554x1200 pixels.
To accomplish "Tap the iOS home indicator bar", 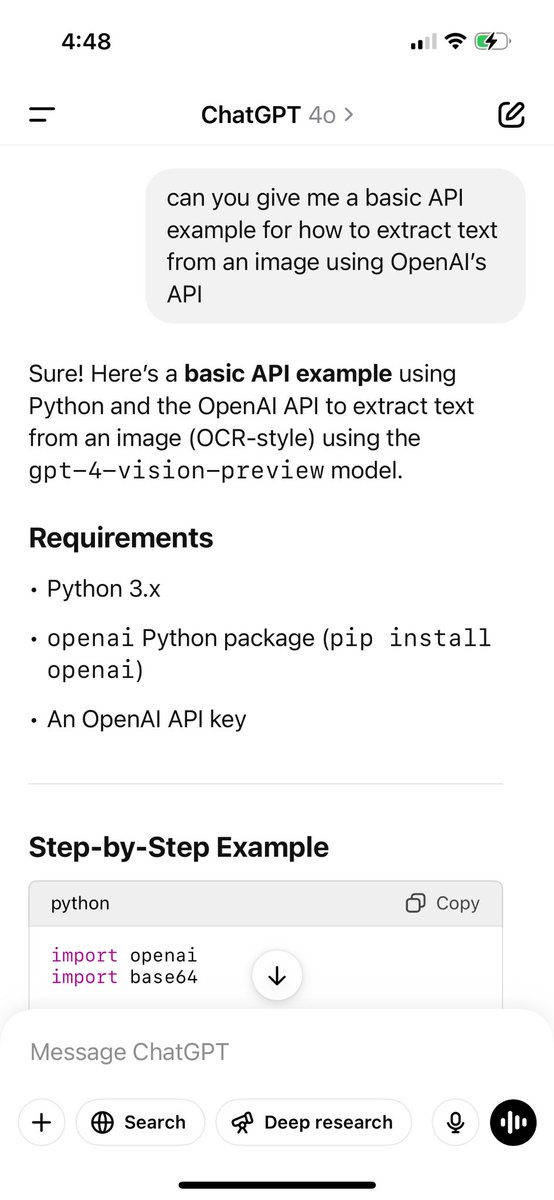I will [277, 1185].
